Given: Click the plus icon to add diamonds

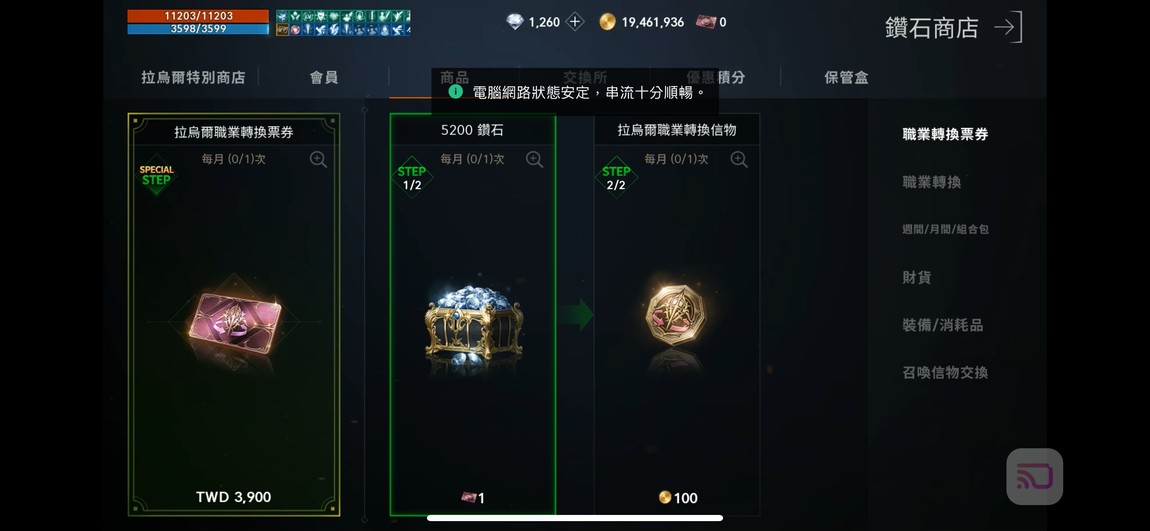Looking at the screenshot, I should pyautogui.click(x=575, y=22).
